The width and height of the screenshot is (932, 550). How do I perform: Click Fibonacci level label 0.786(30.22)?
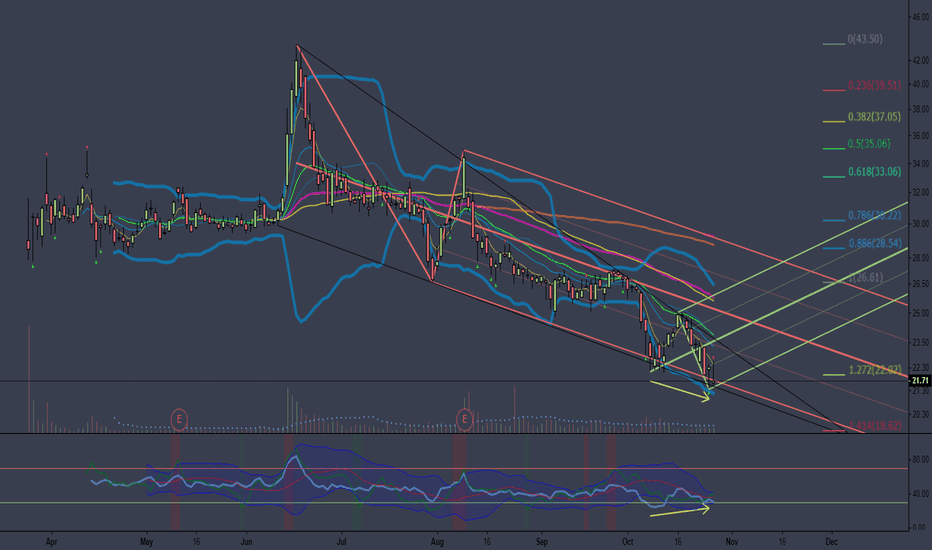coord(874,215)
